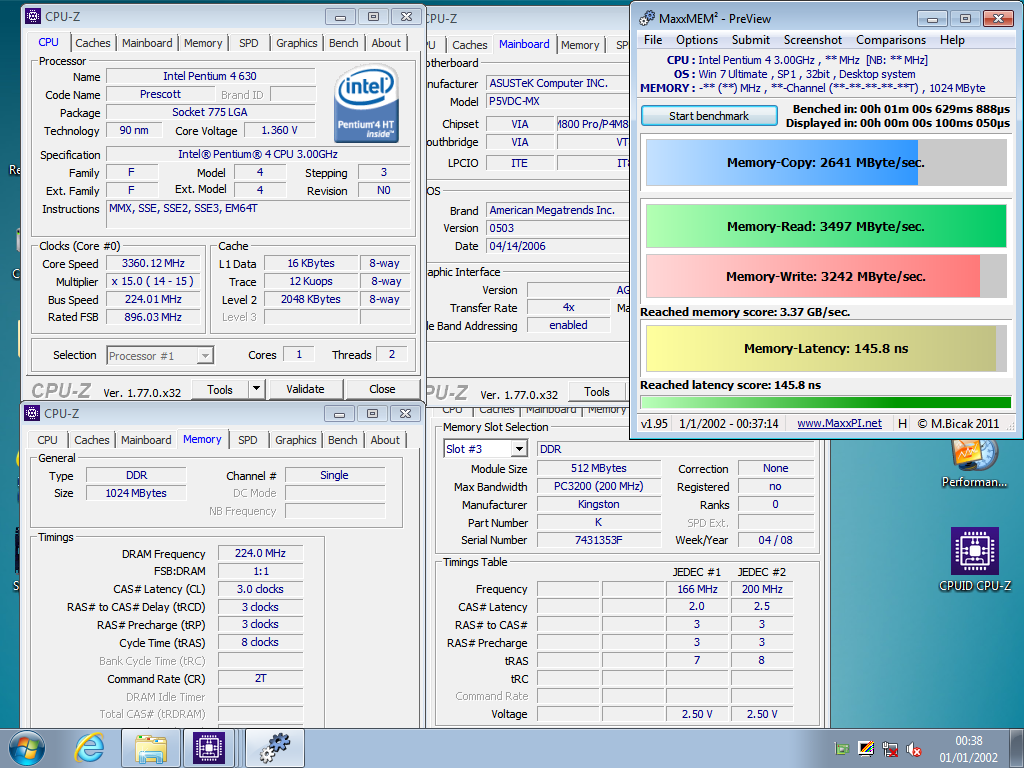
Task: Switch to Caches tab in top CPU-Z
Action: 93,43
